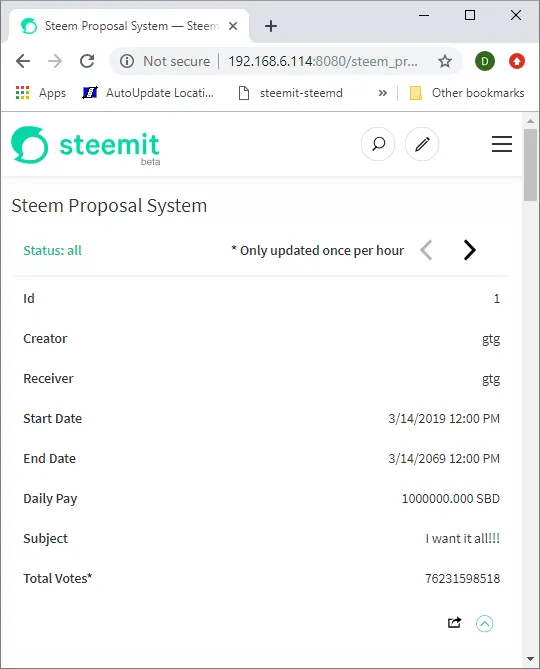Show hidden bookmarks with the double chevron

click(383, 93)
